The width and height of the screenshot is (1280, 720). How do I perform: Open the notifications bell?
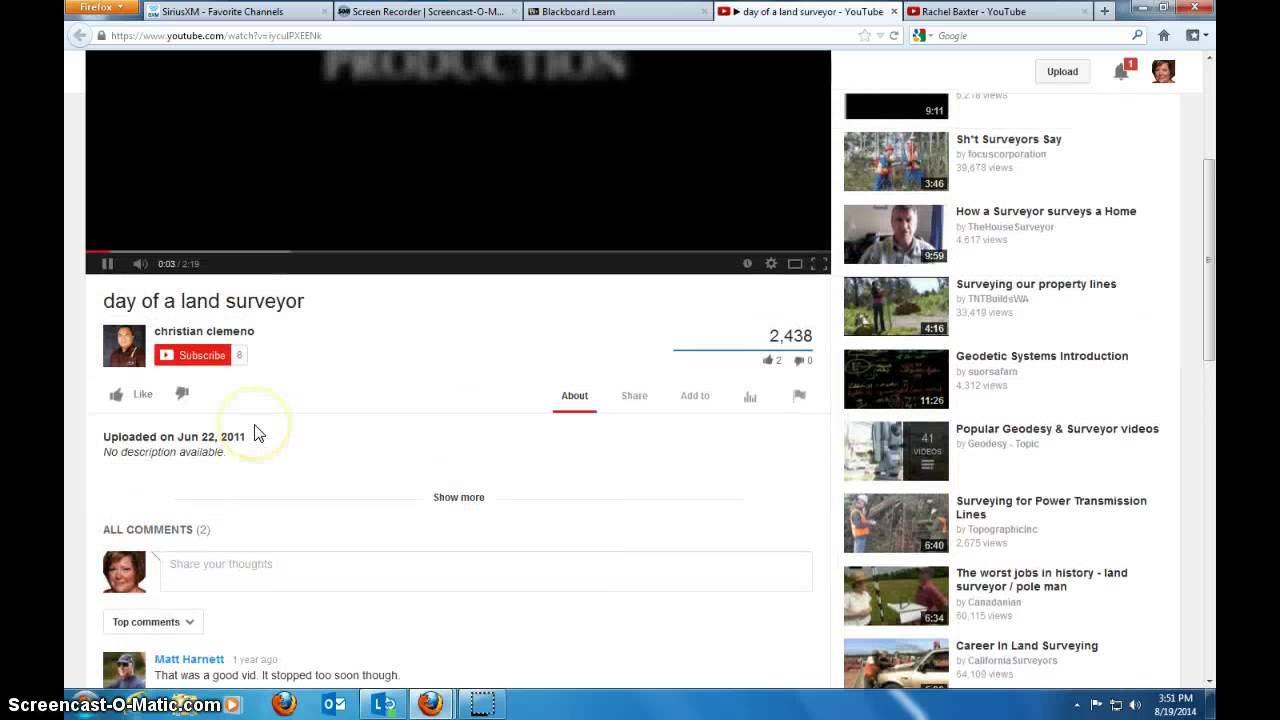[x=1121, y=71]
